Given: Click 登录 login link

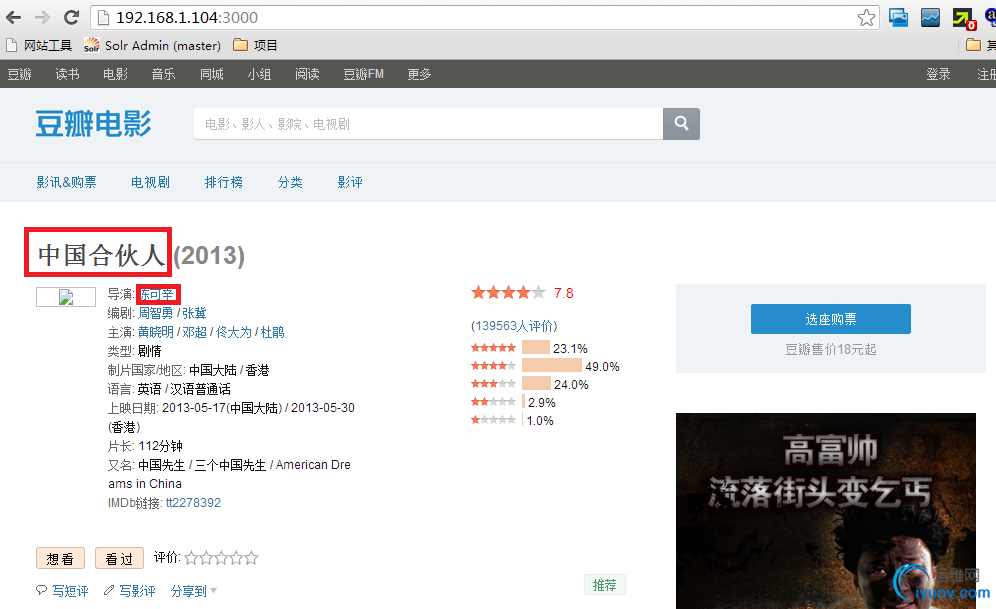Looking at the screenshot, I should tap(938, 74).
